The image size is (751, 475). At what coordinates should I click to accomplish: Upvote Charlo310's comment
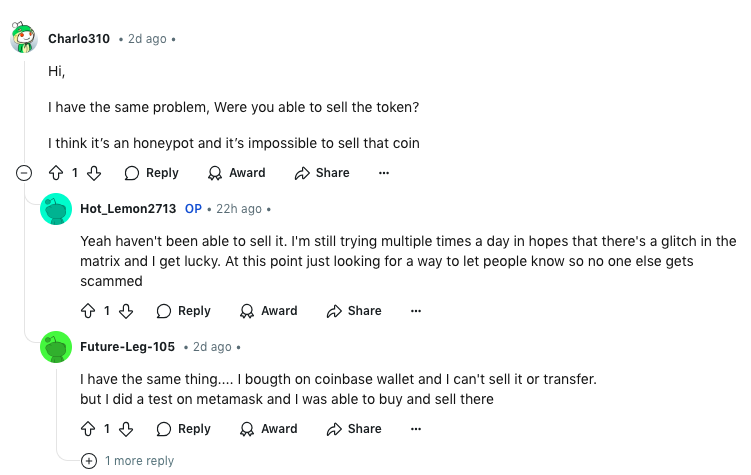[56, 173]
